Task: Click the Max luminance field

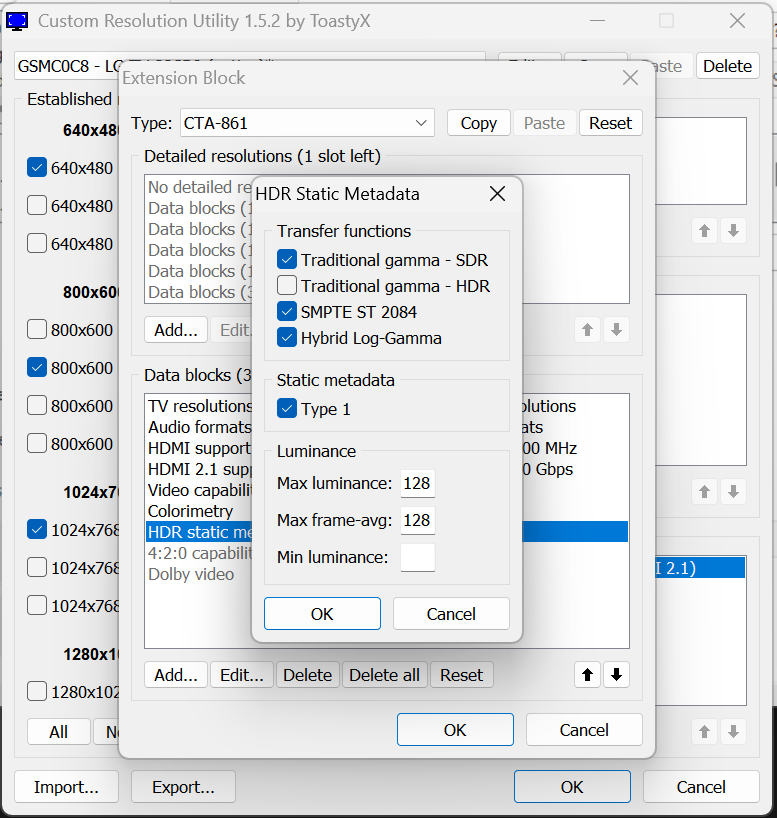Action: [x=417, y=483]
